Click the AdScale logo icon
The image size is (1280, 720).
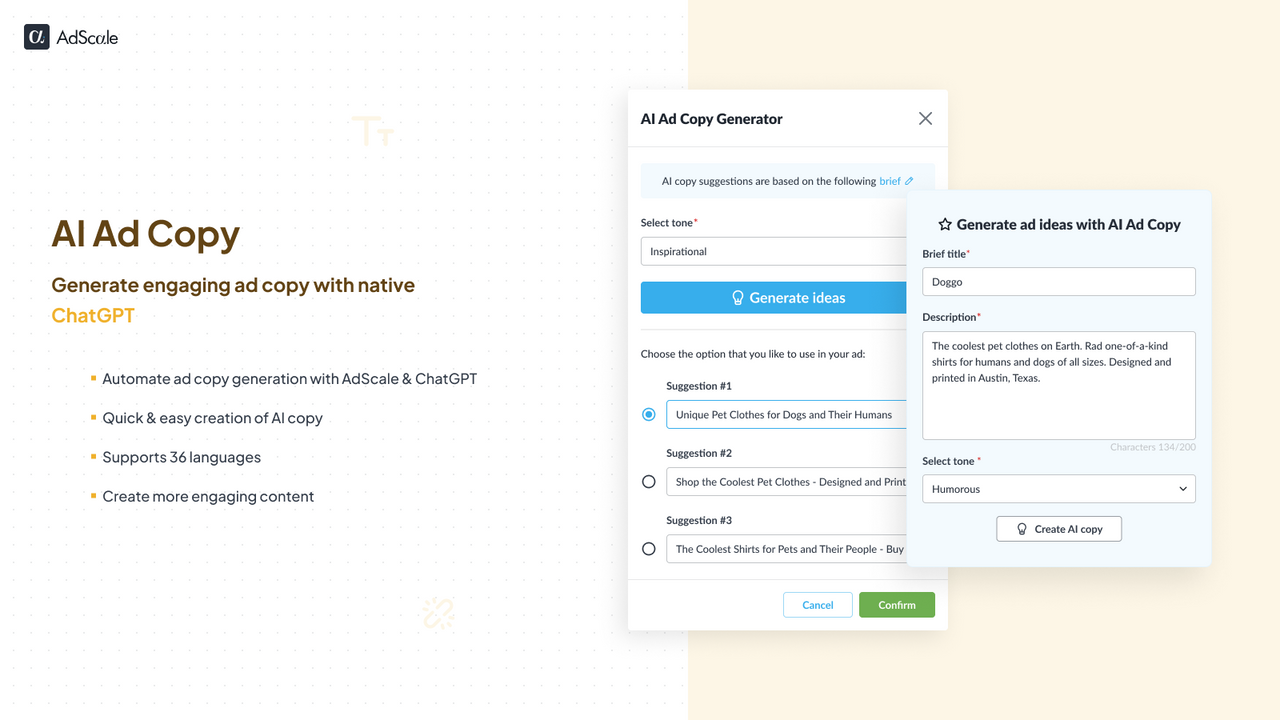(37, 36)
